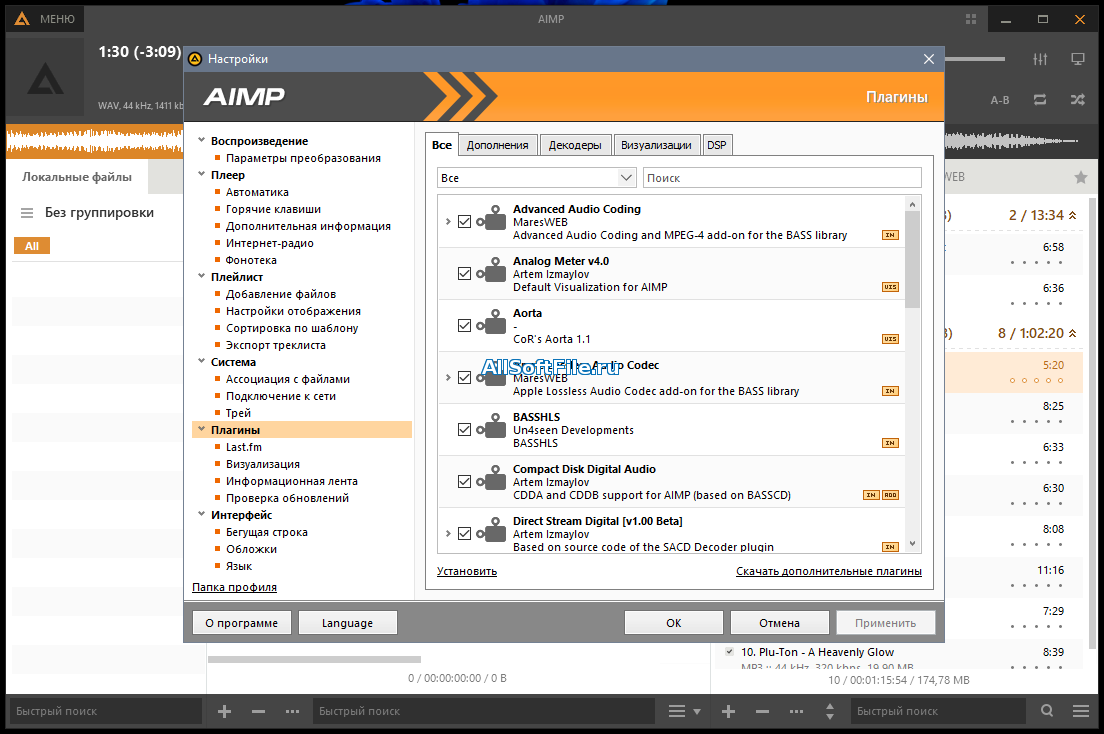Image resolution: width=1104 pixels, height=734 pixels.
Task: Switch to the Дополнения tab
Action: [498, 145]
